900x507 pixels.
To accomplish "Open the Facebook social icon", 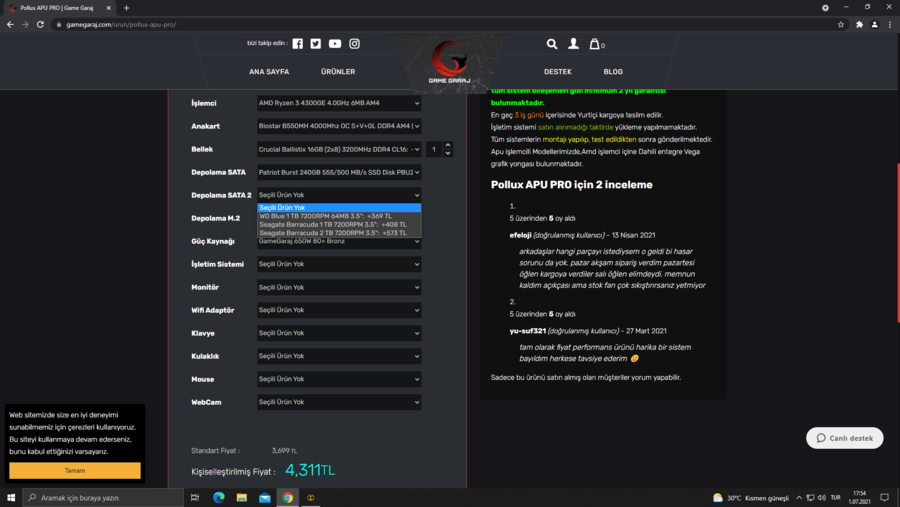I will (x=297, y=44).
